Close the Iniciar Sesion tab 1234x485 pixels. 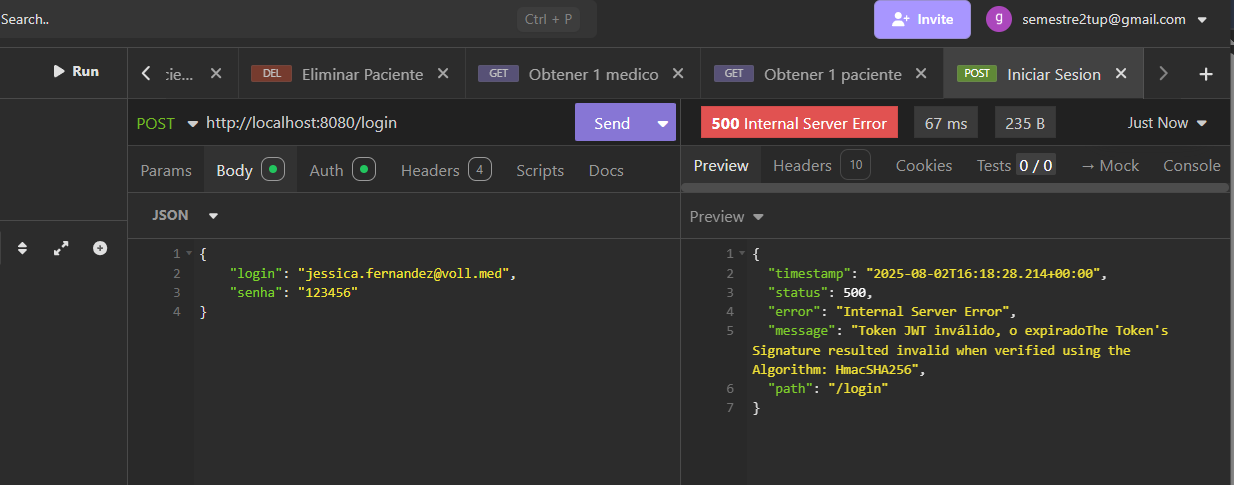tap(1121, 74)
